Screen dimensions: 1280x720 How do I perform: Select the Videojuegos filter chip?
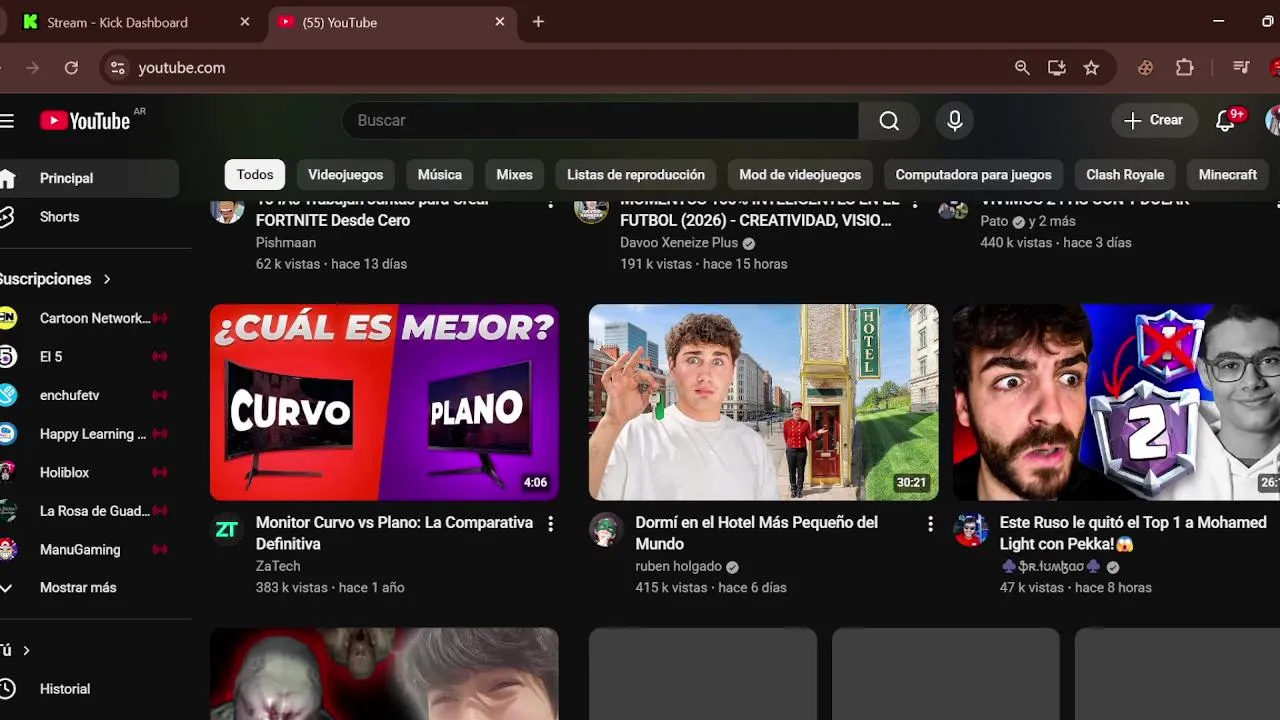pos(346,175)
